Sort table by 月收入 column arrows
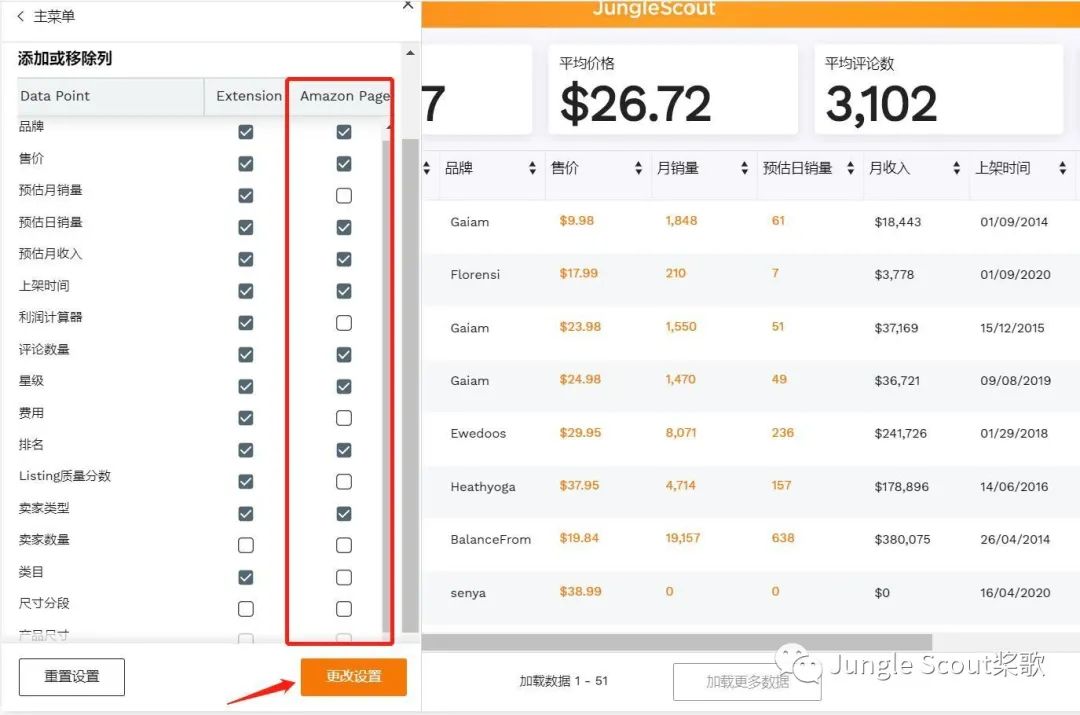The height and width of the screenshot is (715, 1080). [957, 168]
